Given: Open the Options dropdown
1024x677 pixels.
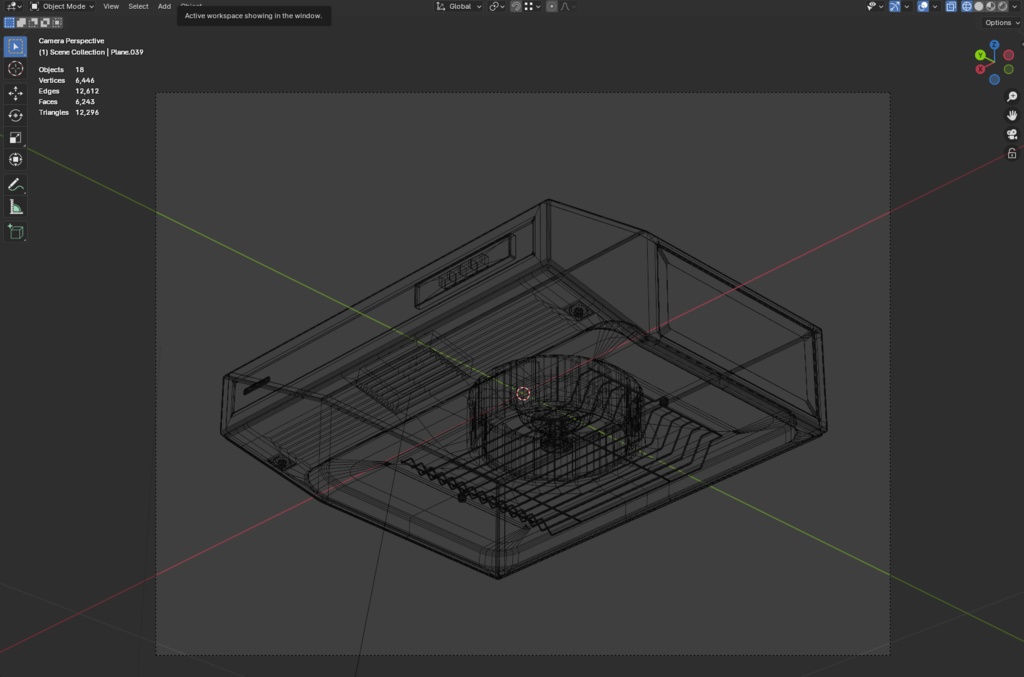Looking at the screenshot, I should click(1002, 22).
